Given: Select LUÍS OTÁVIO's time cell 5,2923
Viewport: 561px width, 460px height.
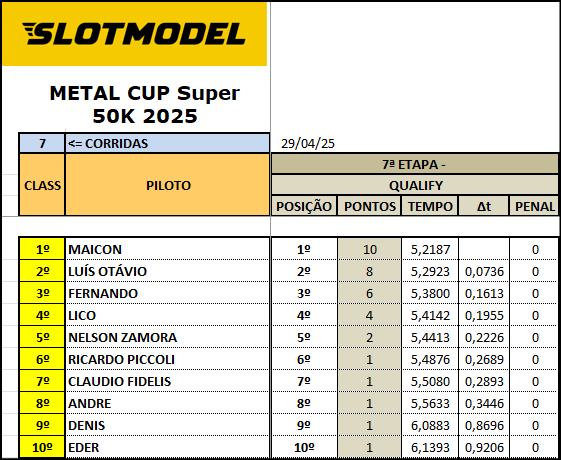Looking at the screenshot, I should 430,271.
